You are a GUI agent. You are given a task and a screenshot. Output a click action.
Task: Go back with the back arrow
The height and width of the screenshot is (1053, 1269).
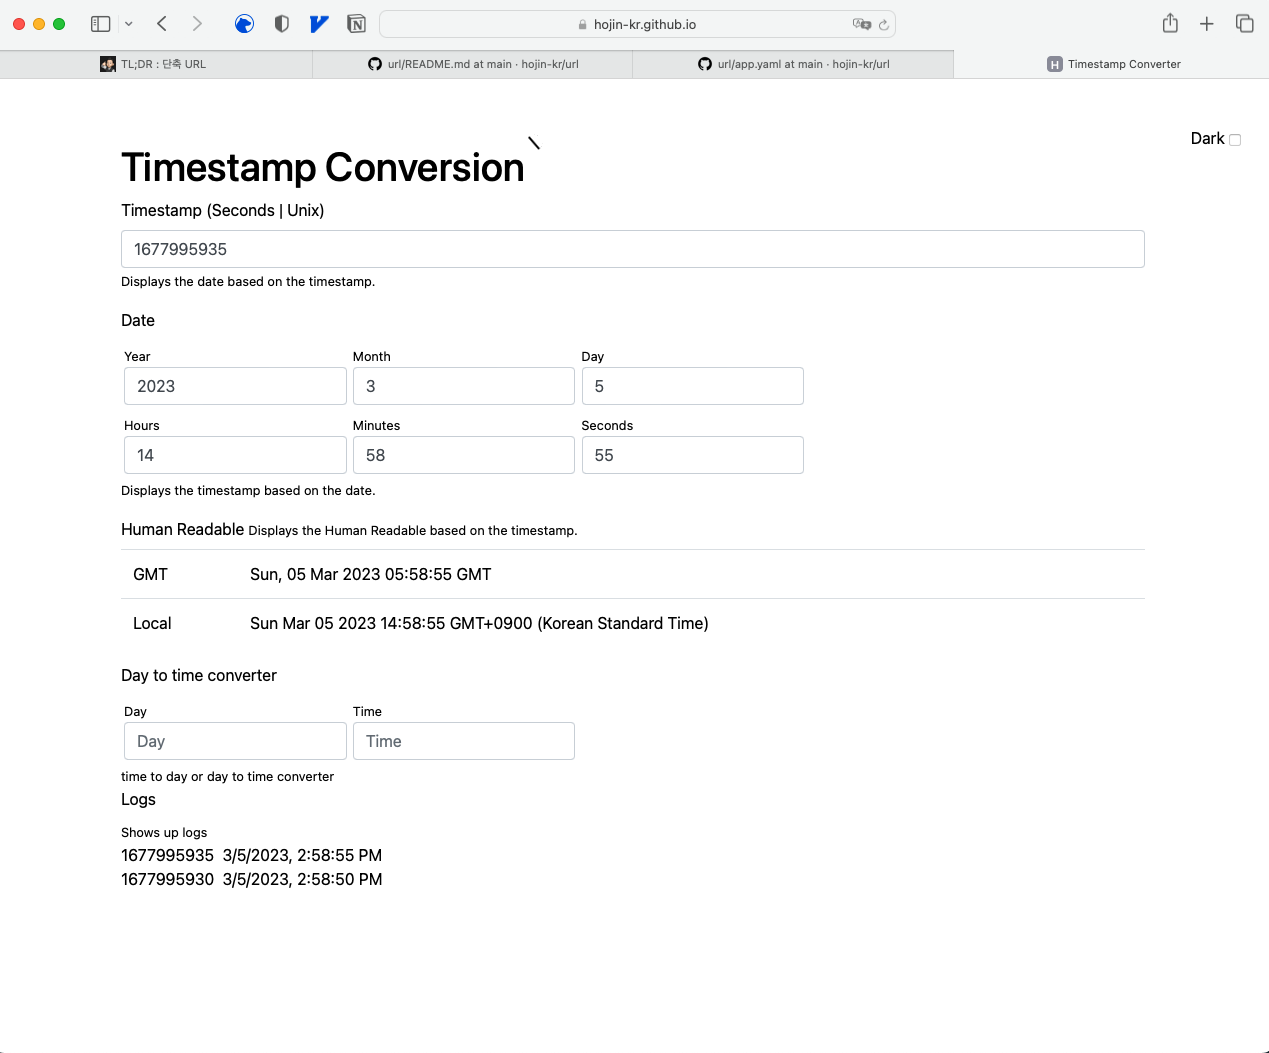pyautogui.click(x=162, y=23)
